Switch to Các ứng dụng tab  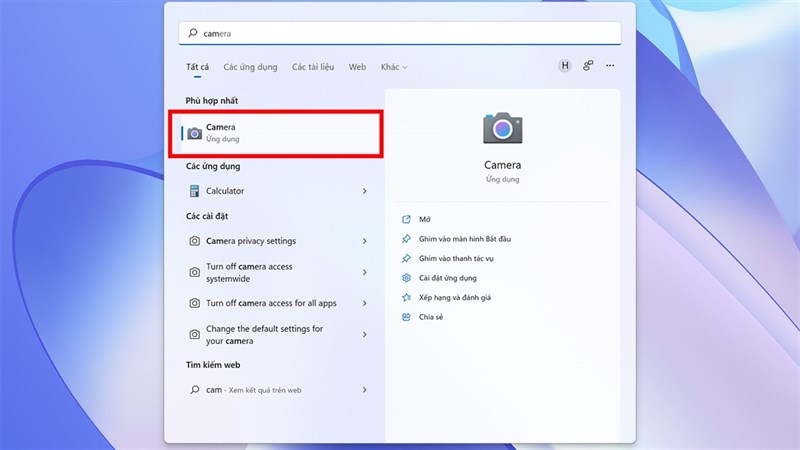[x=251, y=67]
